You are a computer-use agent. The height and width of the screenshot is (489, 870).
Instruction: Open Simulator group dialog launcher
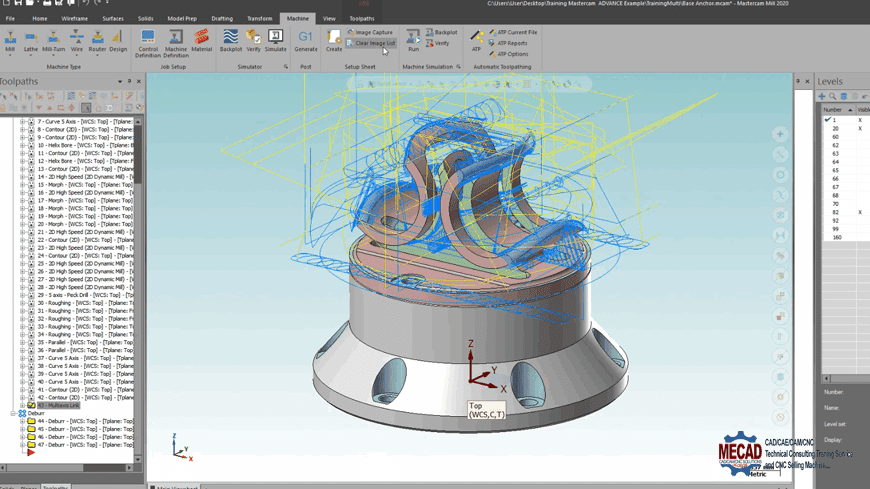point(286,67)
